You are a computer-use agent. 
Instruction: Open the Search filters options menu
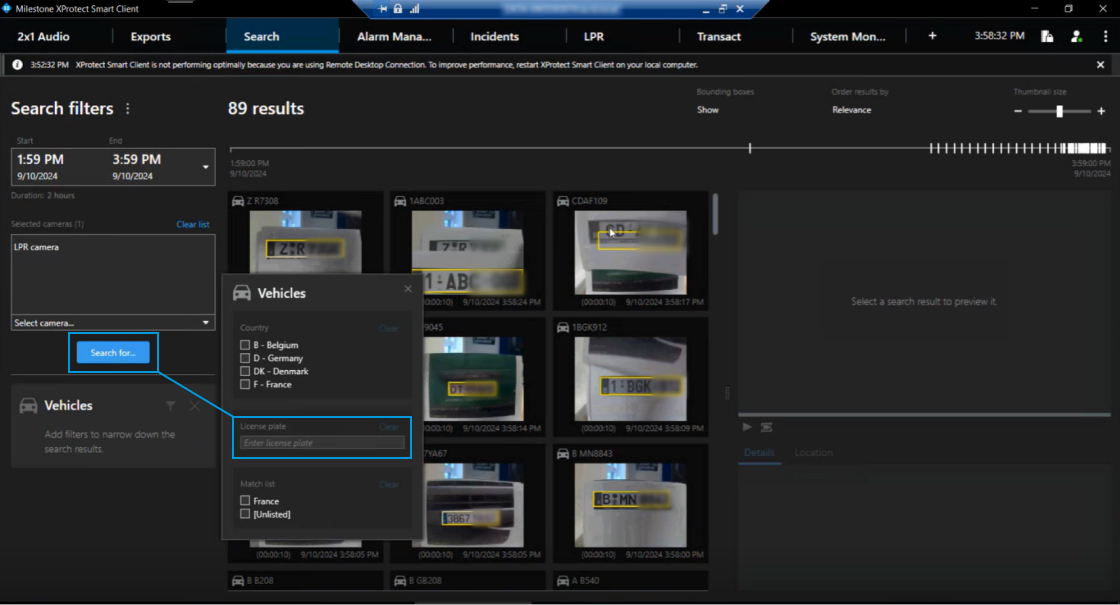point(128,109)
